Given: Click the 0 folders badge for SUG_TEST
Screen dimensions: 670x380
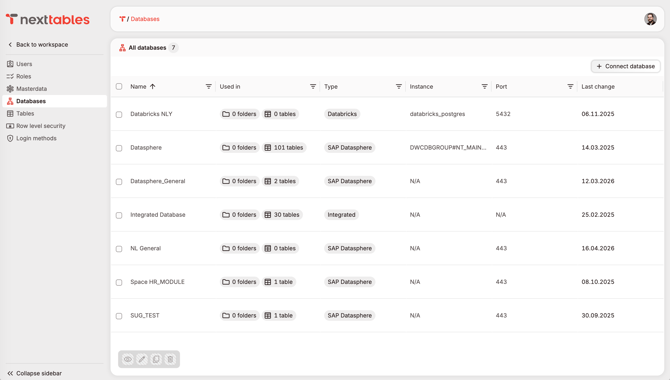Looking at the screenshot, I should [x=239, y=315].
